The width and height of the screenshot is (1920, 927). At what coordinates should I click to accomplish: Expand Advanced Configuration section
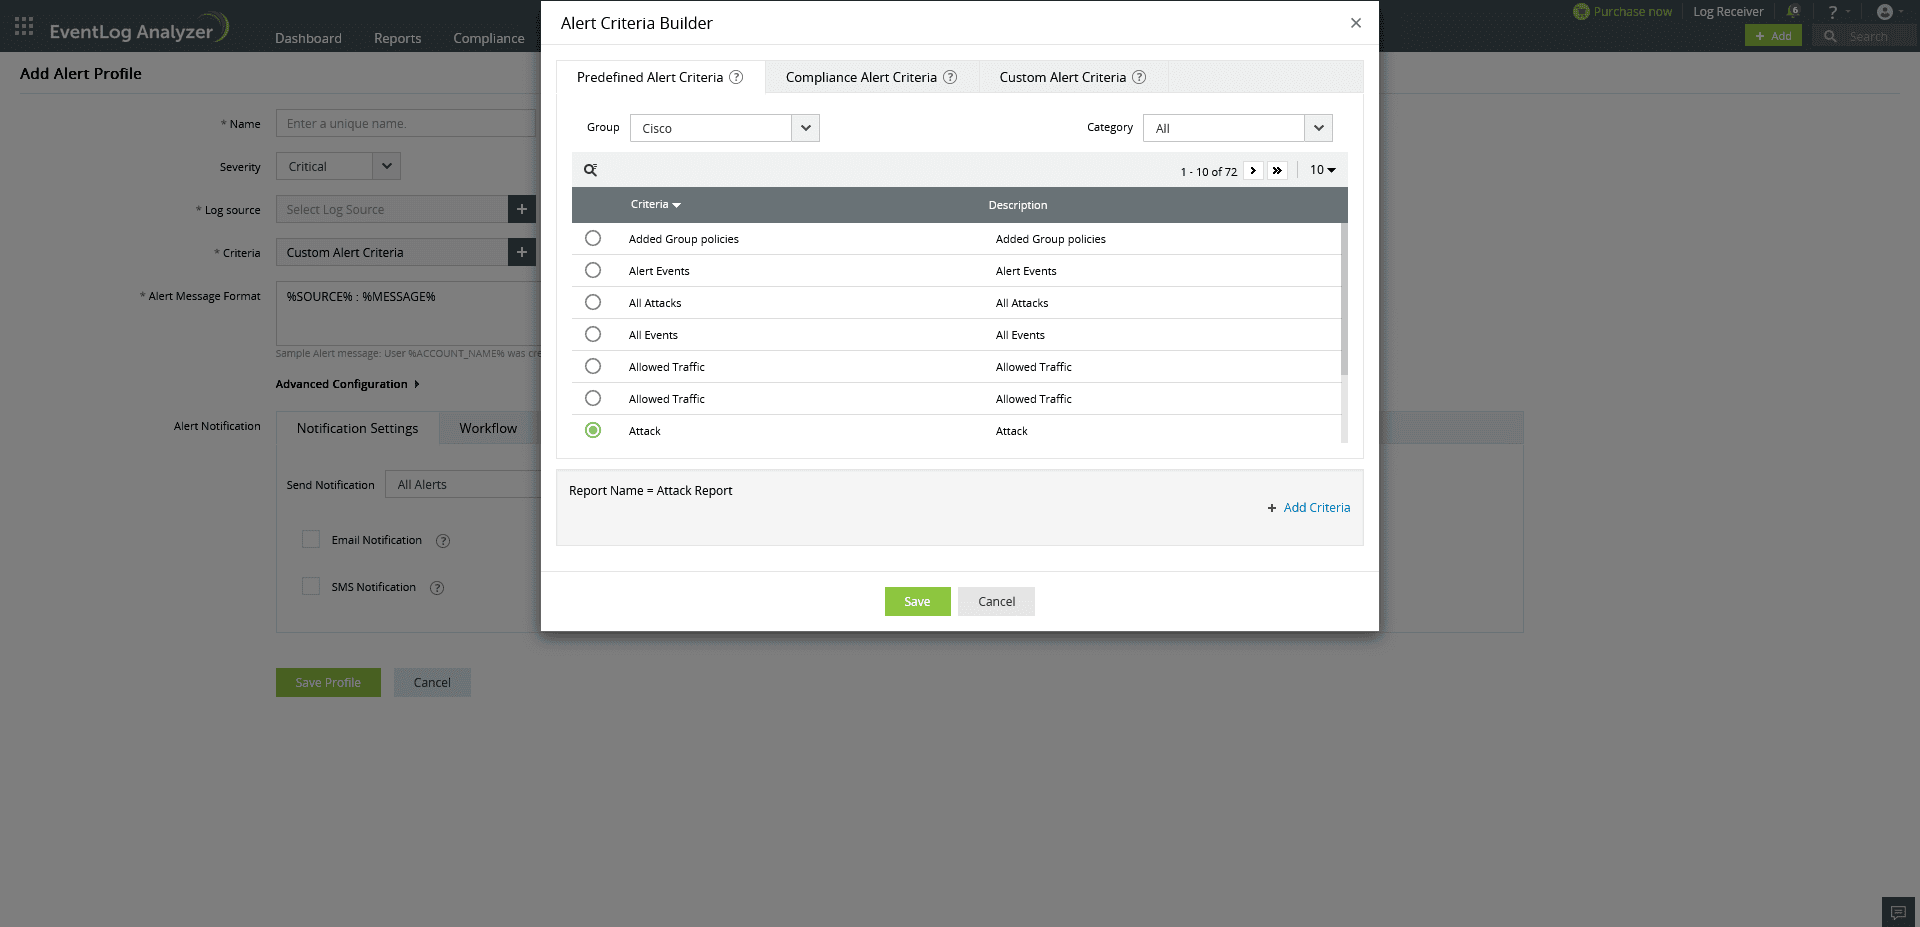347,384
